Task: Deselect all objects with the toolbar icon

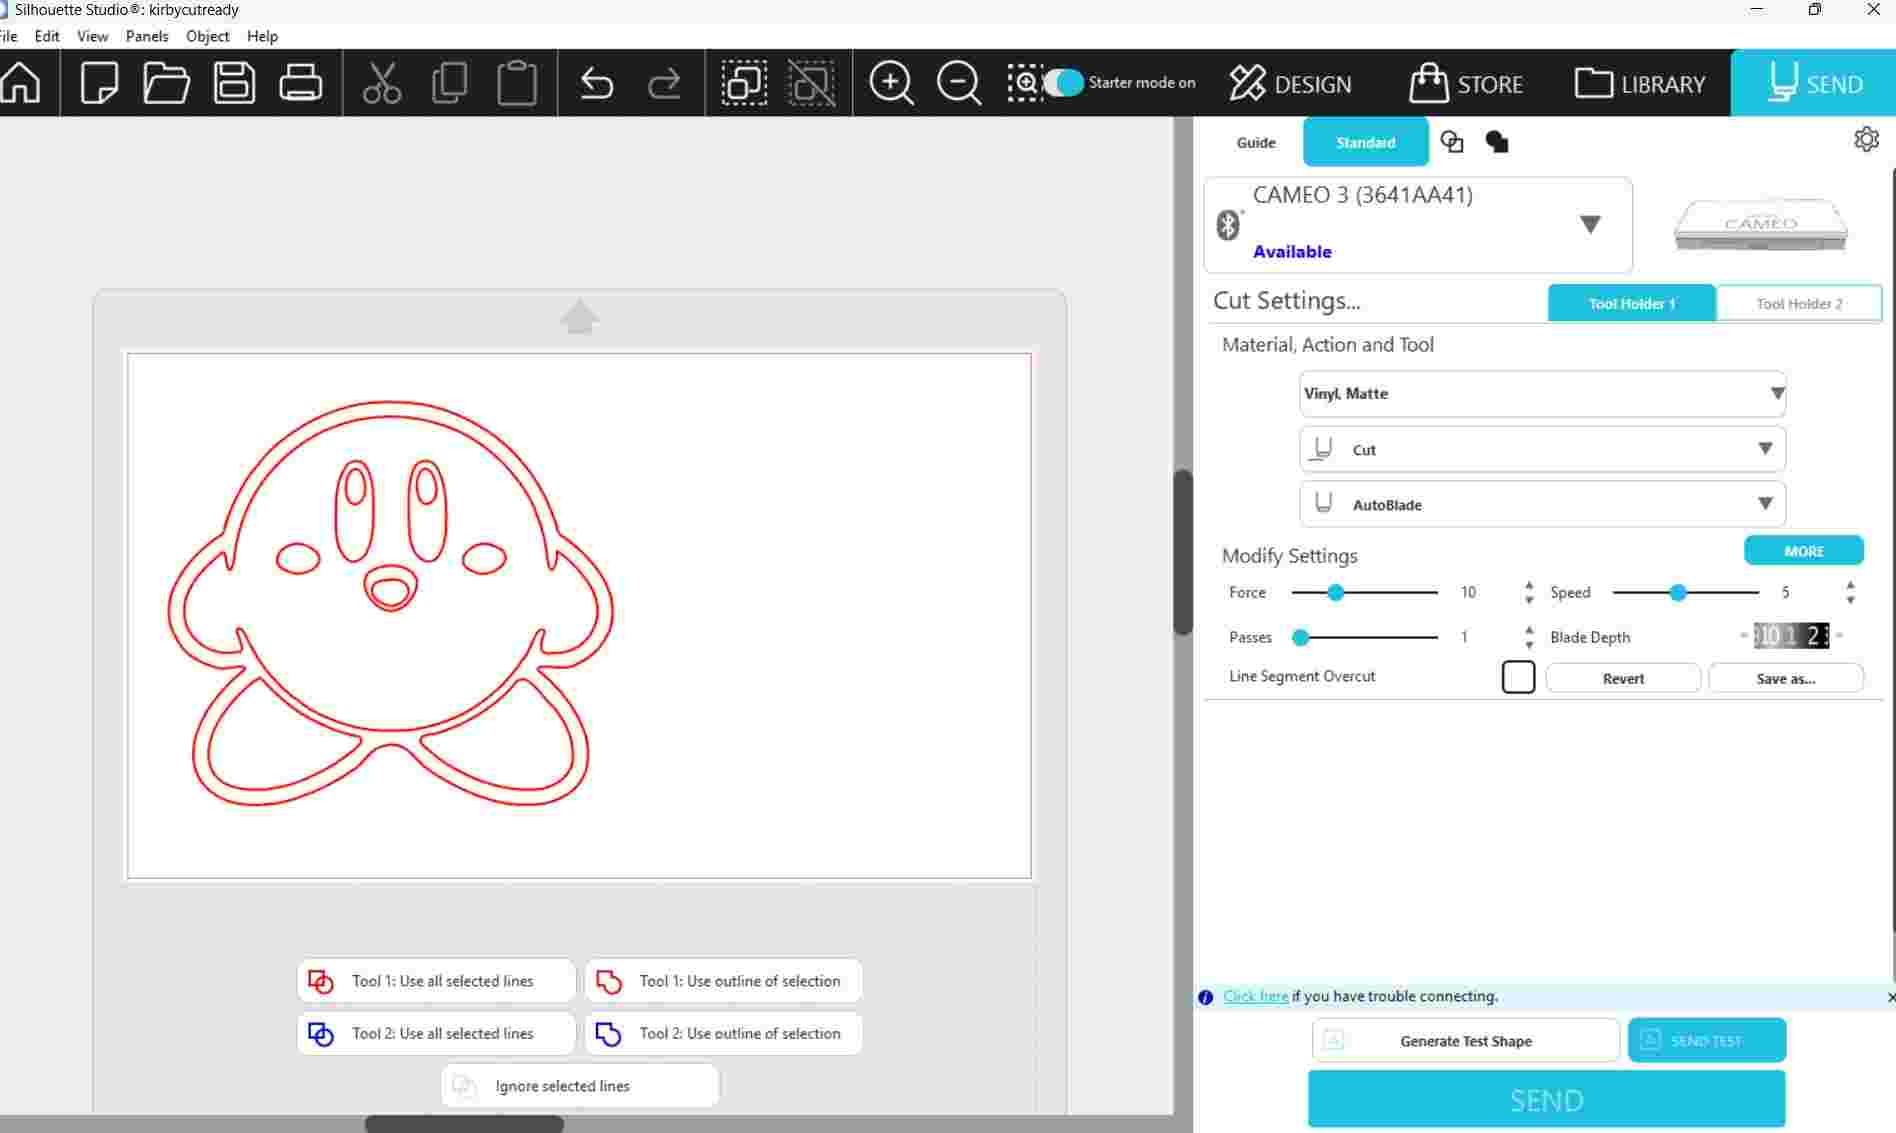Action: point(811,82)
